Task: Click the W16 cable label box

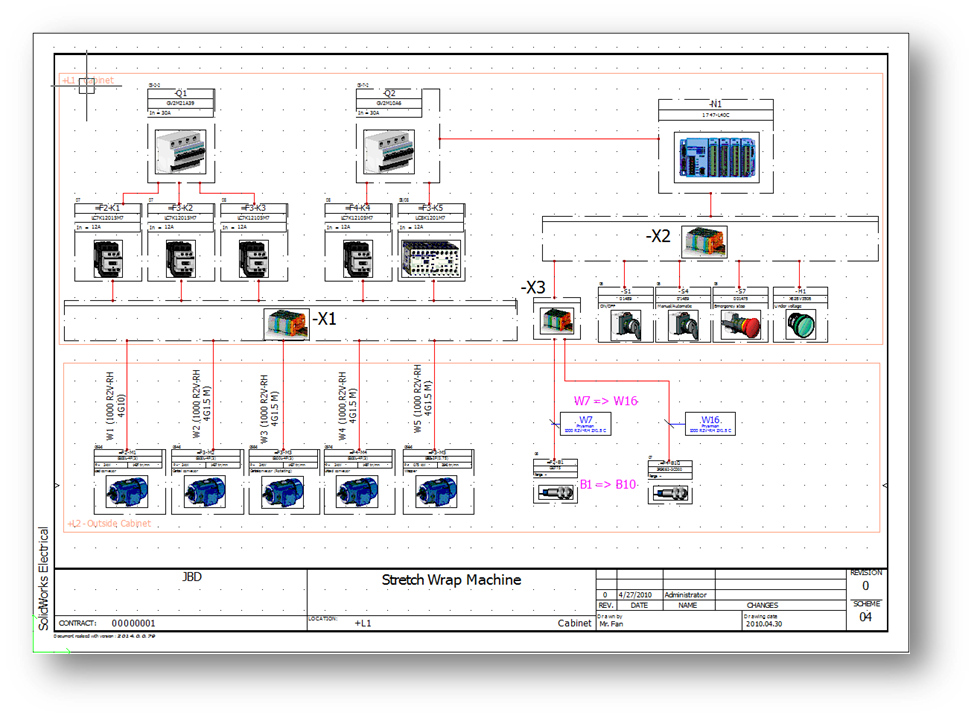Action: pyautogui.click(x=710, y=424)
